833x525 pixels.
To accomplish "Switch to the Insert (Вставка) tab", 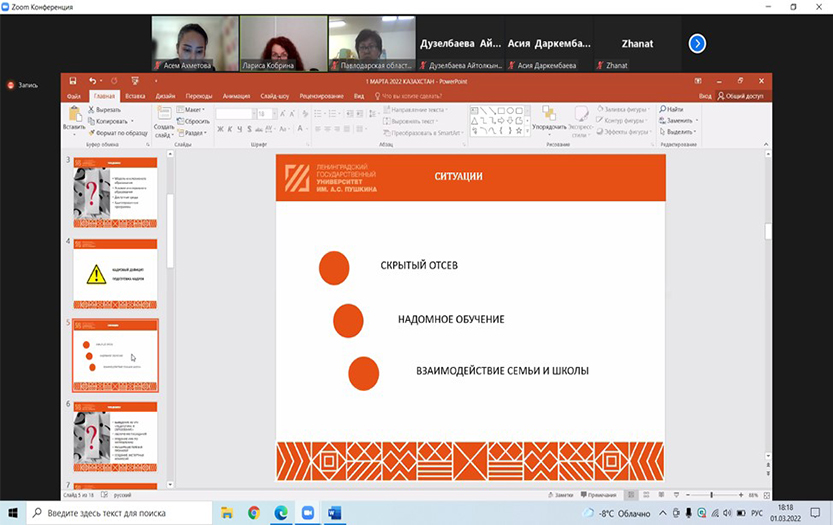I will [135, 96].
